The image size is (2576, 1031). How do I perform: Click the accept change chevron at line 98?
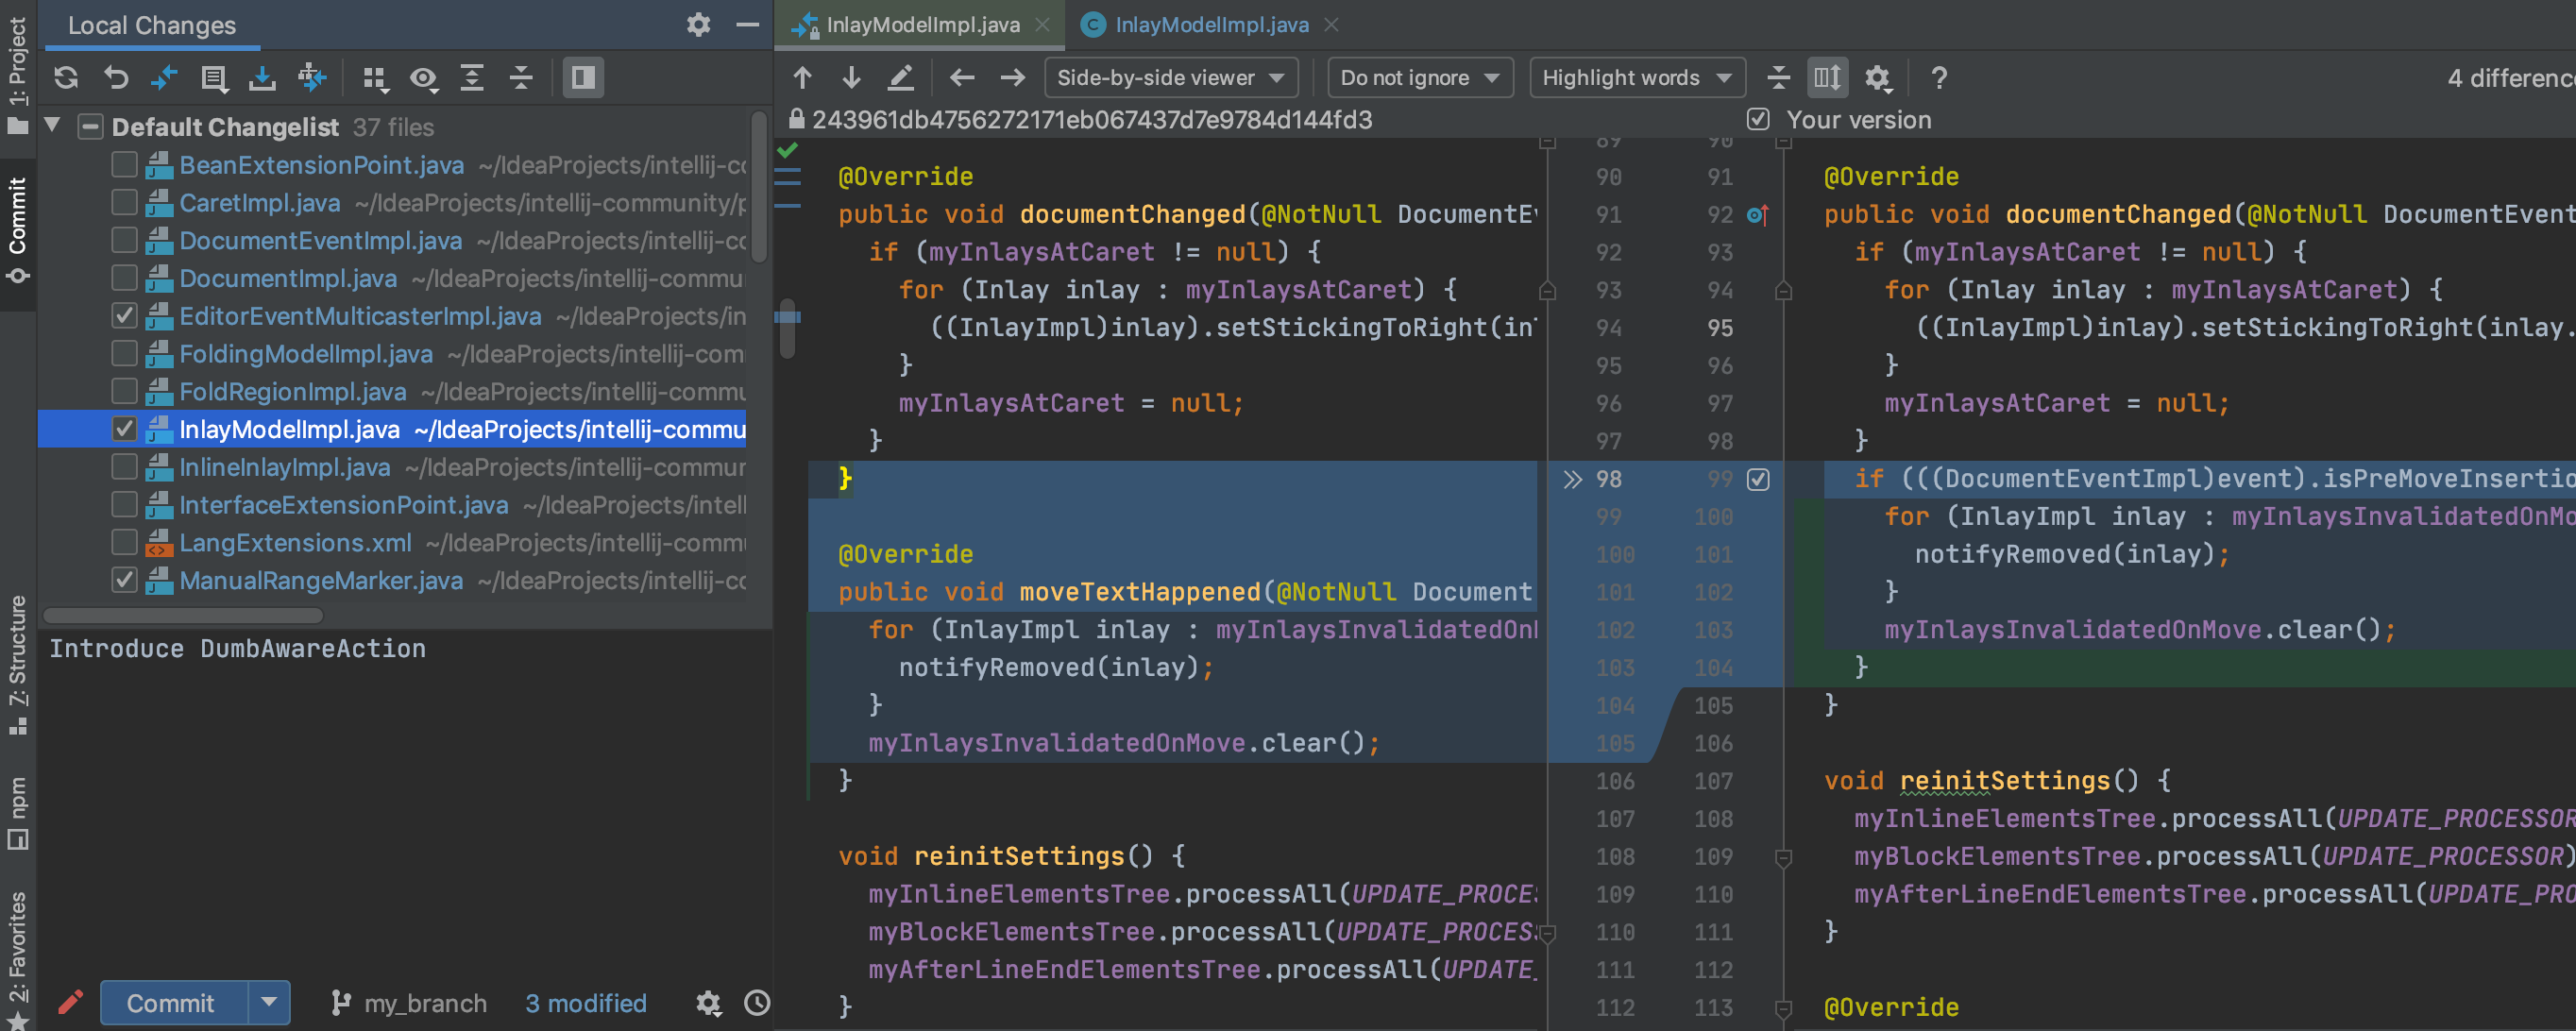(1572, 479)
